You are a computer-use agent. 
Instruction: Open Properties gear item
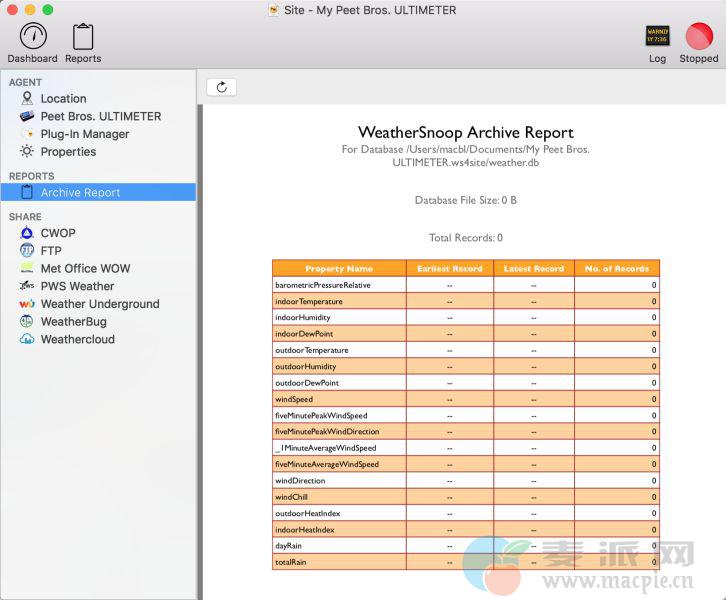coord(68,152)
